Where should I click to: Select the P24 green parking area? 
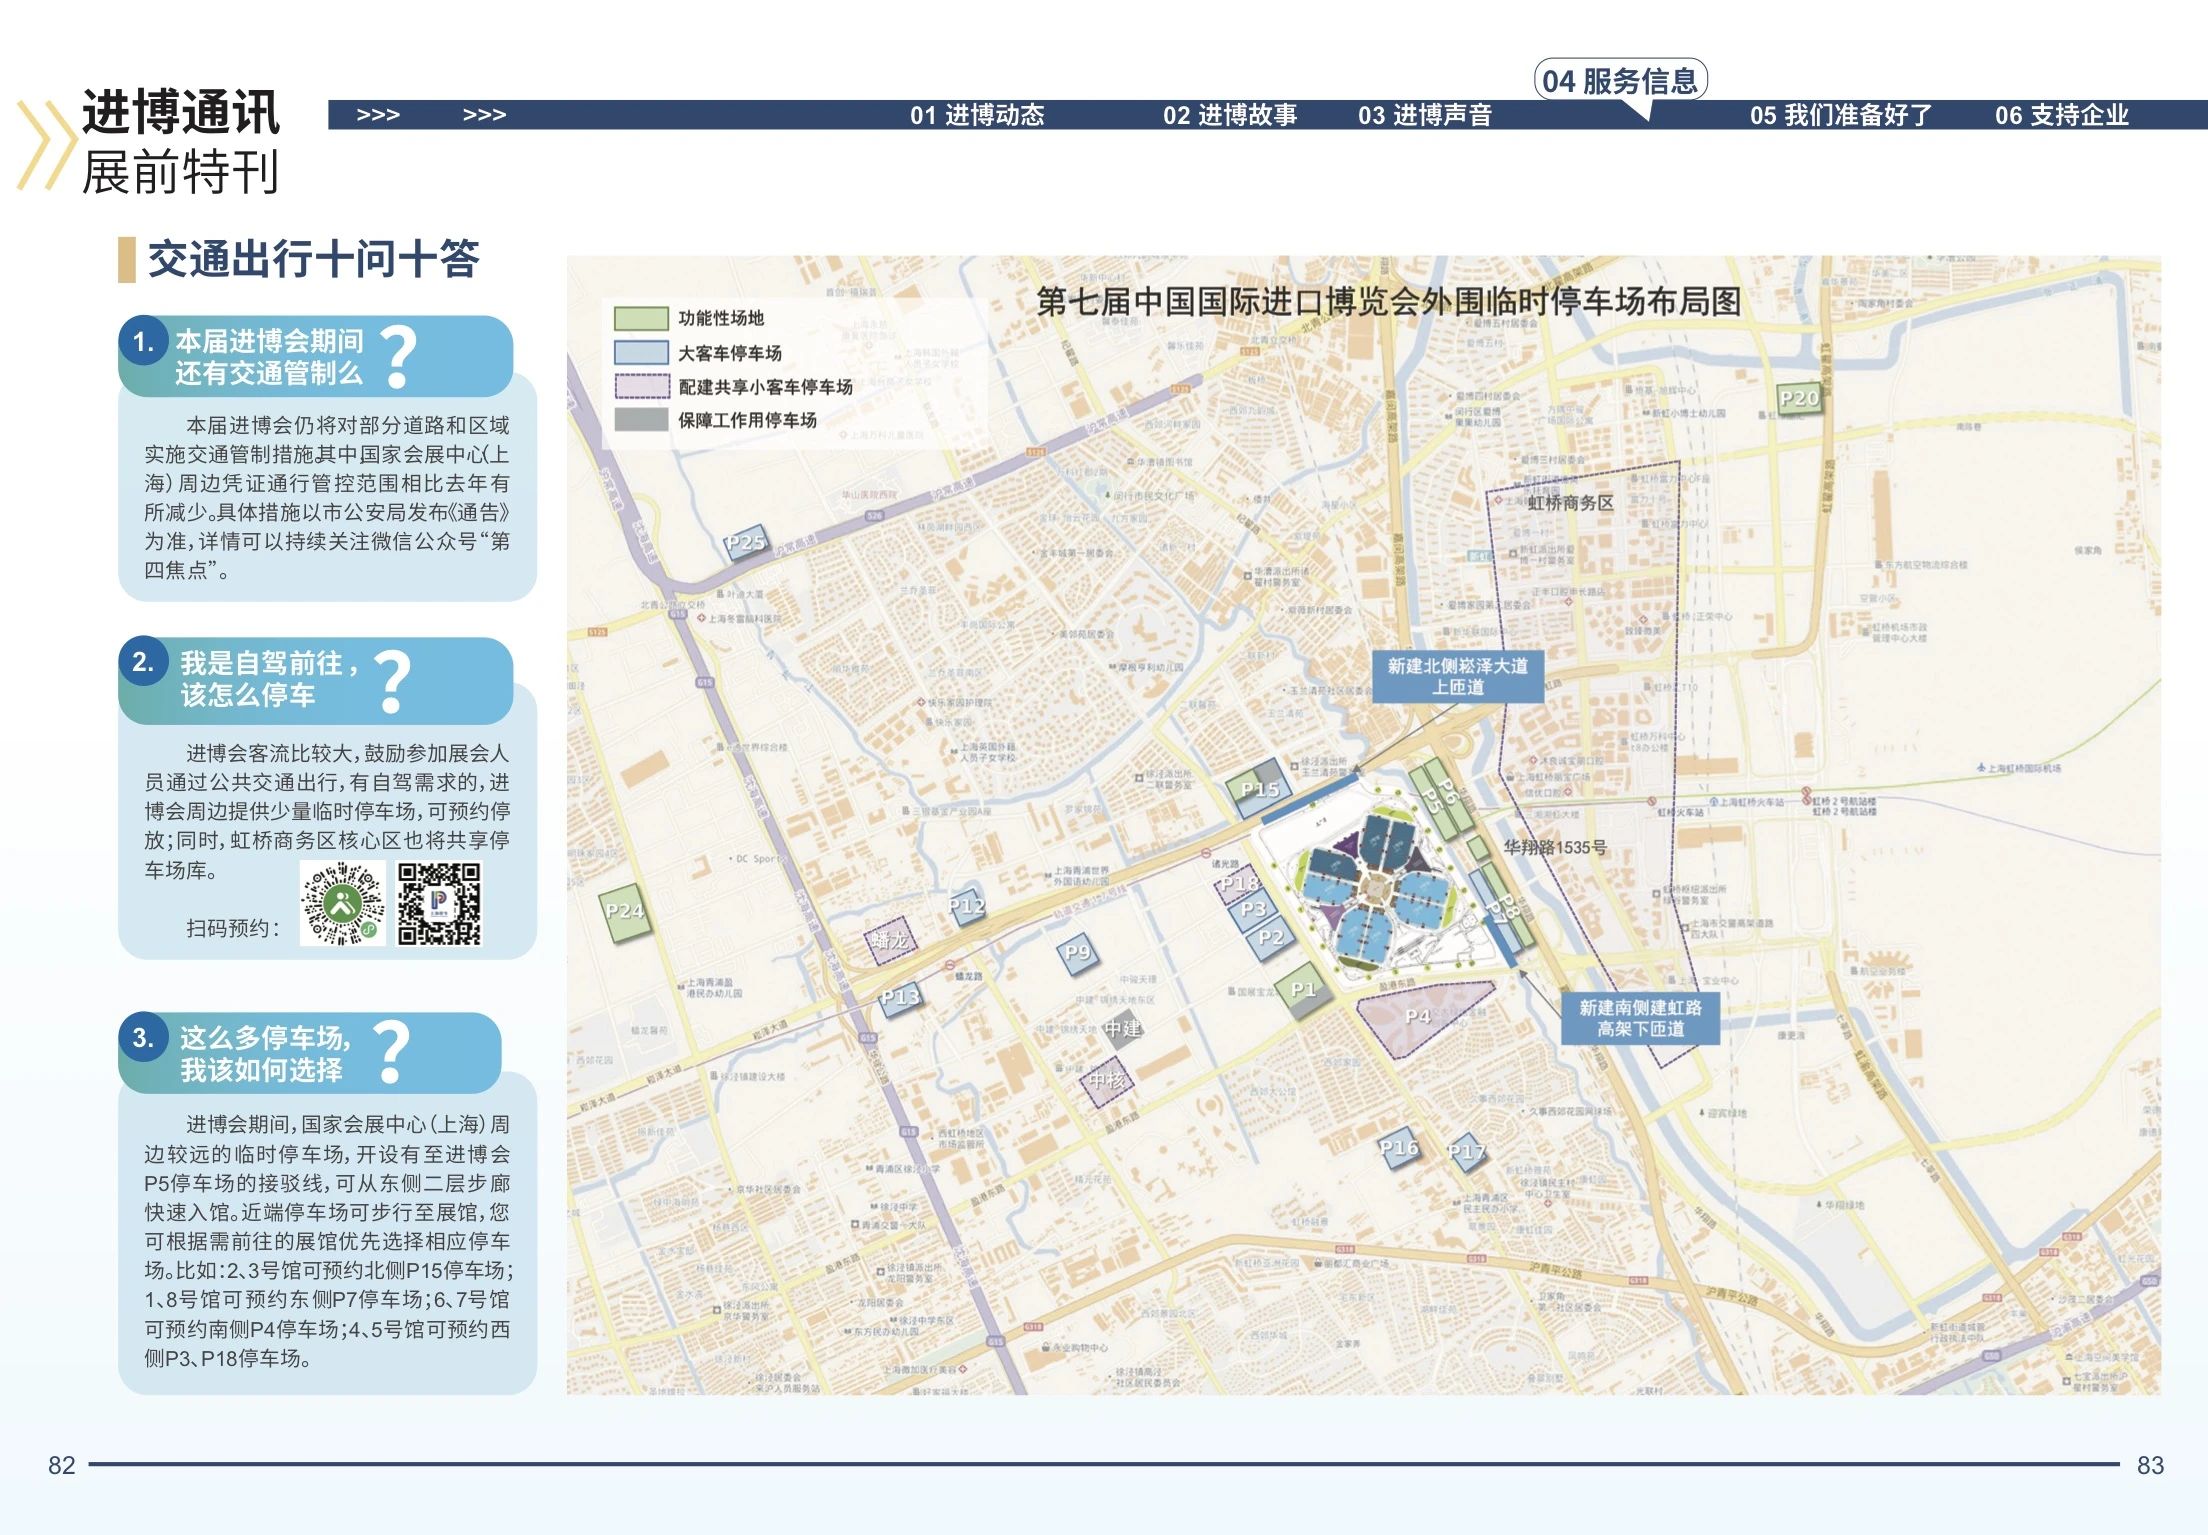625,911
